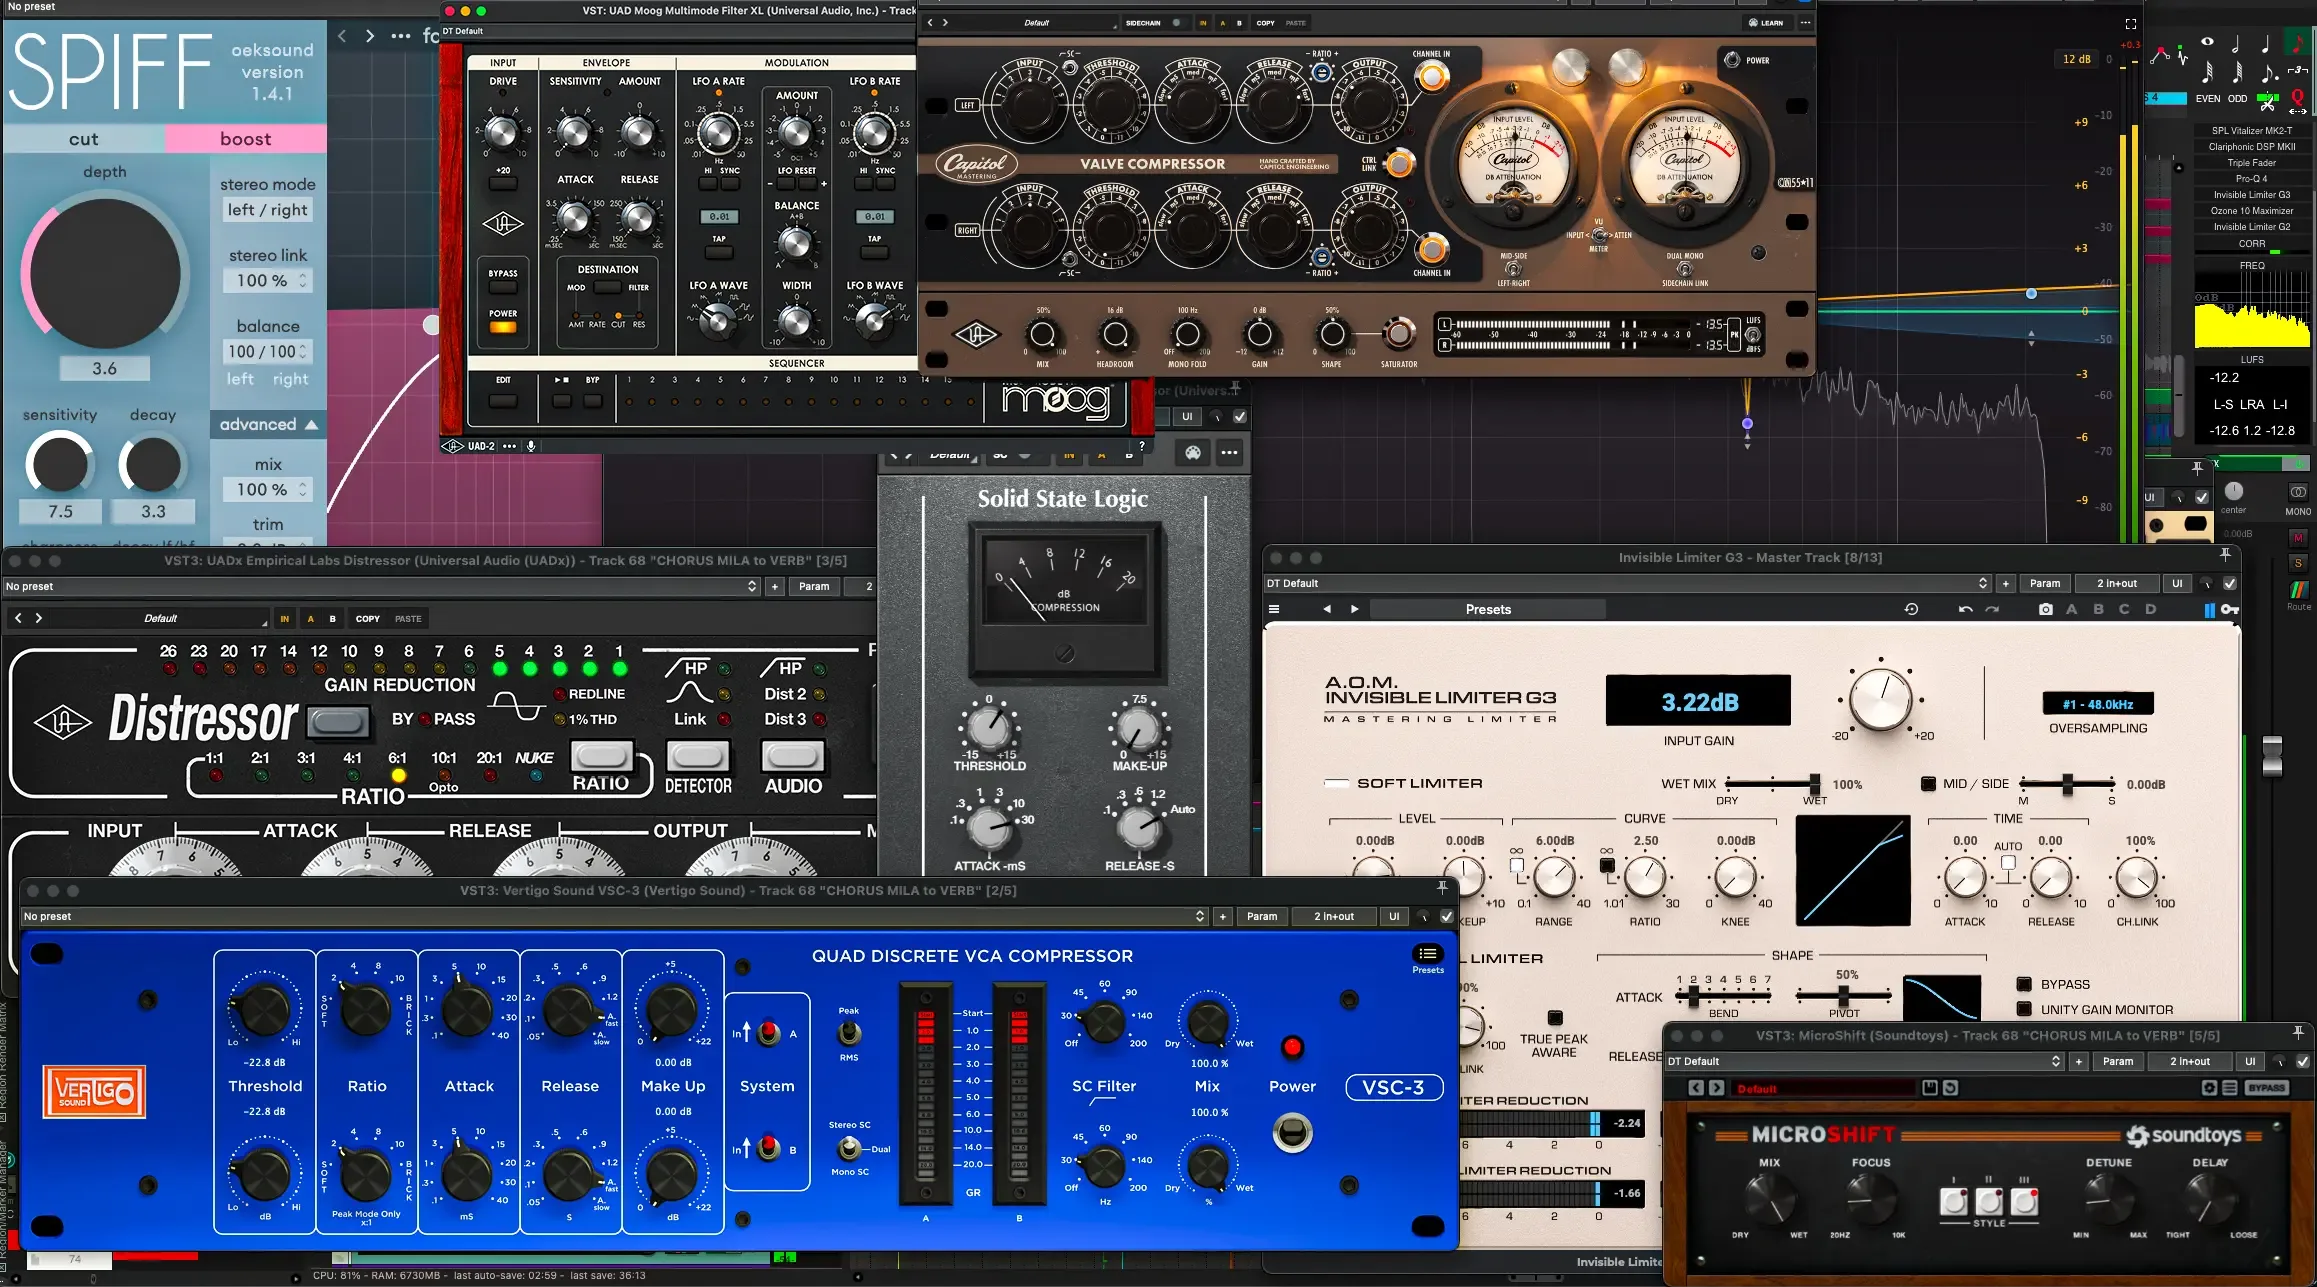Open the stereo mode left / right selector

point(267,210)
